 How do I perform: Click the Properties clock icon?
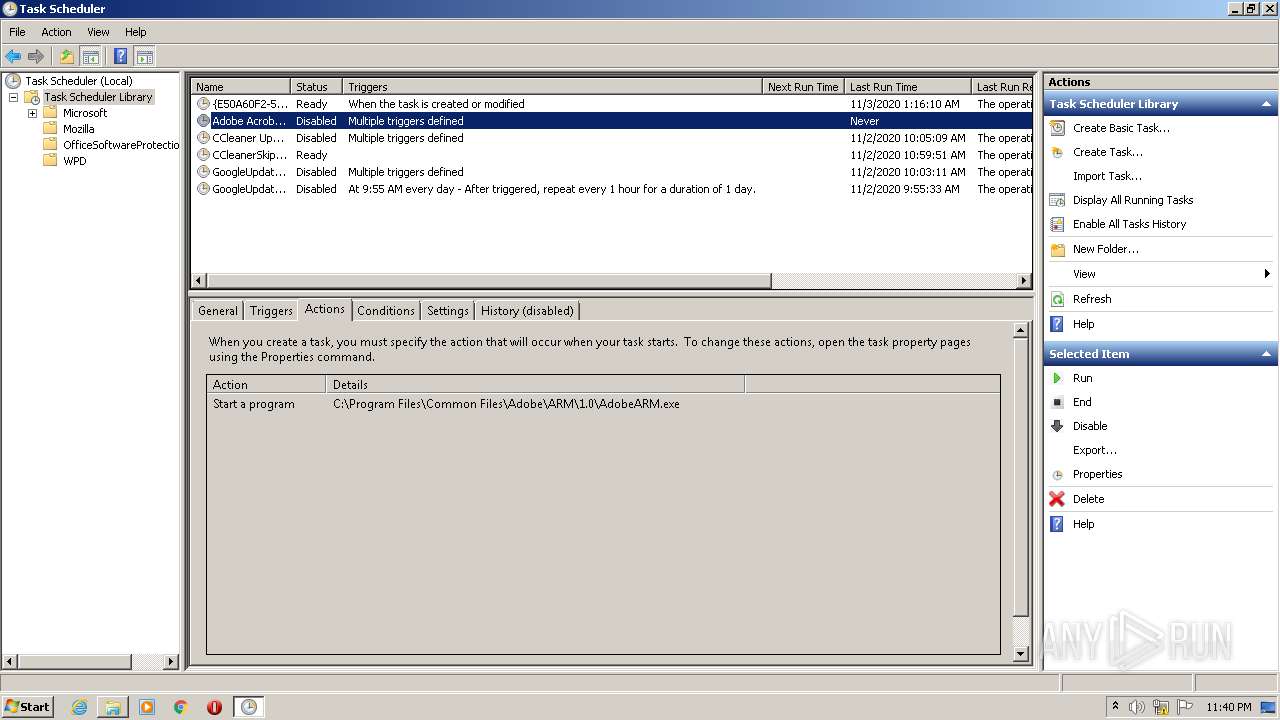click(x=1057, y=474)
